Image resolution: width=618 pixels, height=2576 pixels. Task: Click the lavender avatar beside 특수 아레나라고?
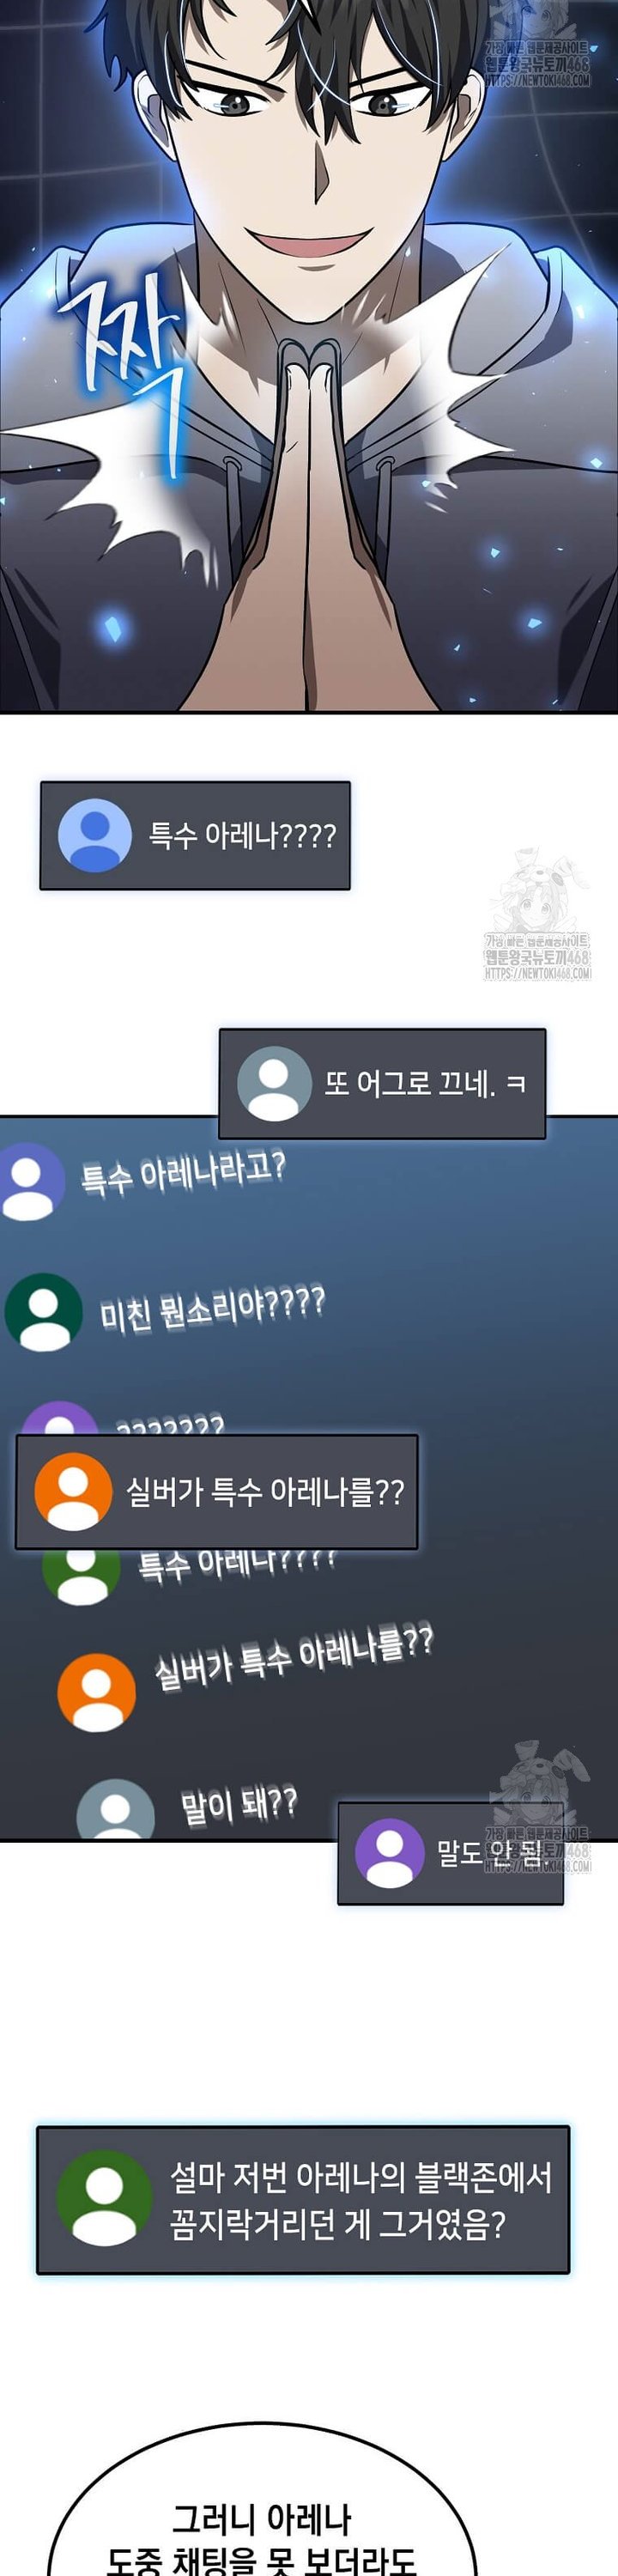point(30,1182)
